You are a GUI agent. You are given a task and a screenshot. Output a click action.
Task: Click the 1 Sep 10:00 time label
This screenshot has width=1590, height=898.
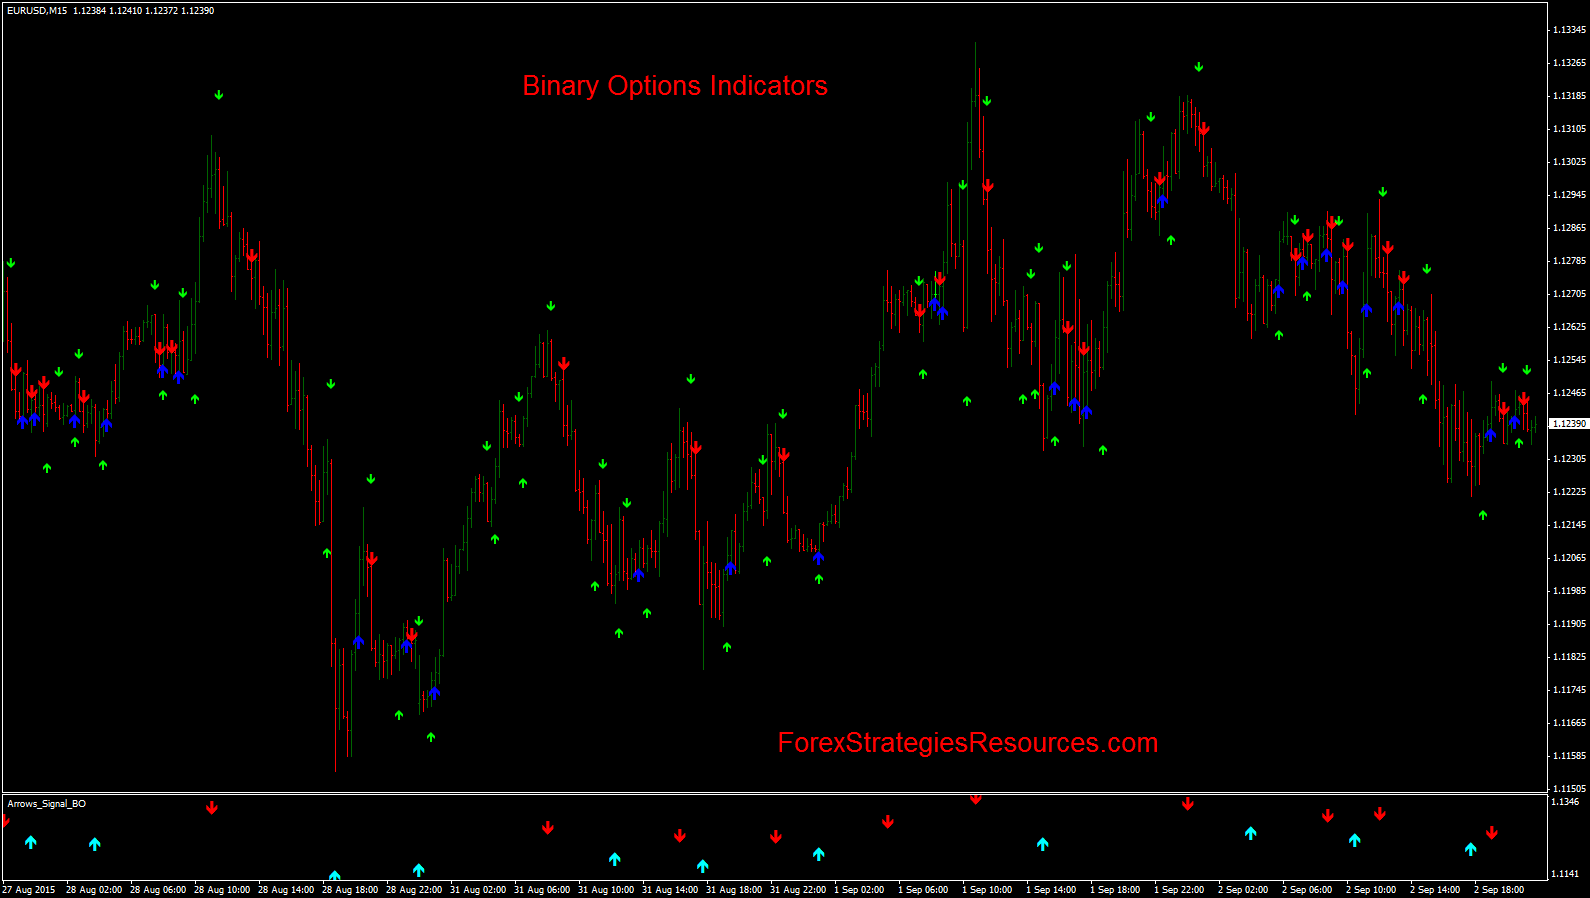[987, 890]
